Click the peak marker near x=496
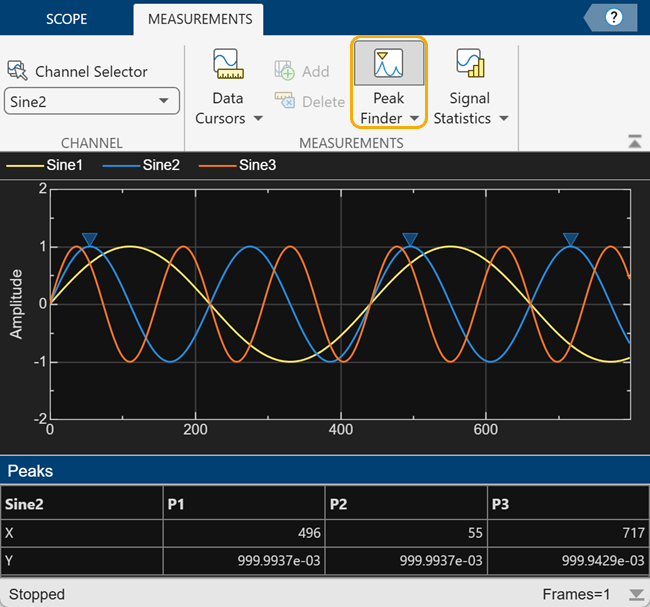This screenshot has width=650, height=607. (410, 239)
